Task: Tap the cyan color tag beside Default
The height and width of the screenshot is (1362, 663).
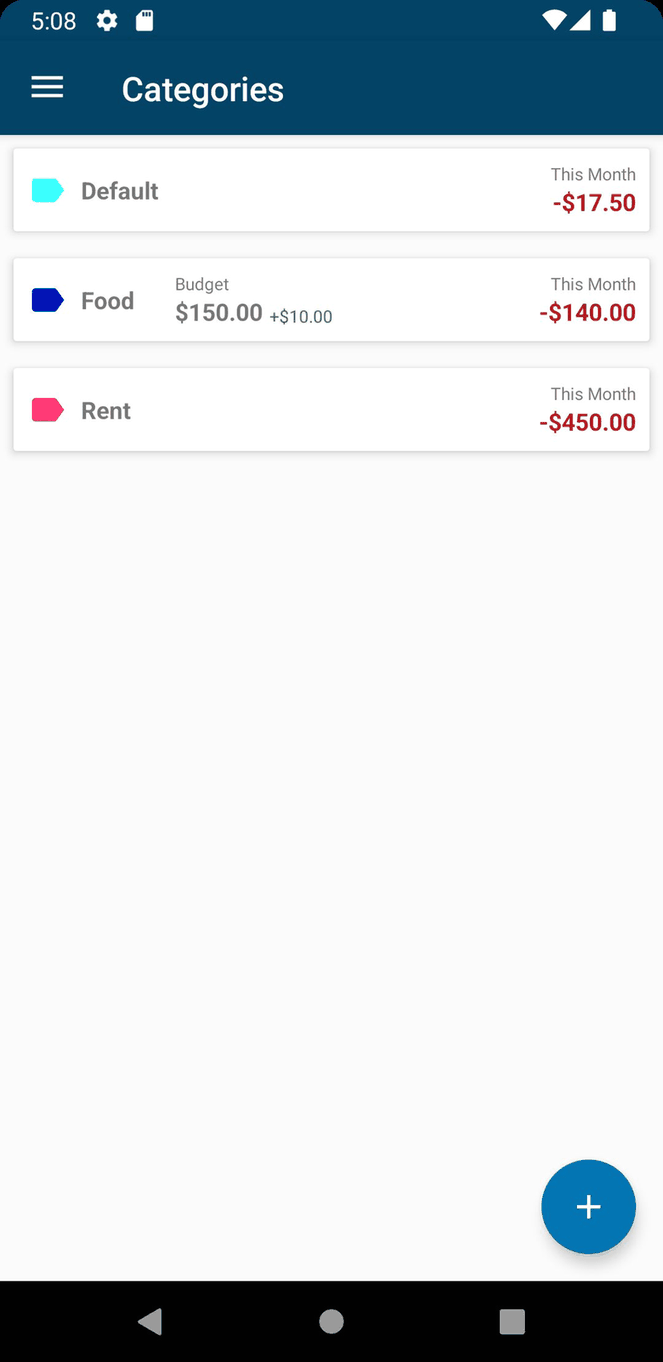Action: point(47,190)
